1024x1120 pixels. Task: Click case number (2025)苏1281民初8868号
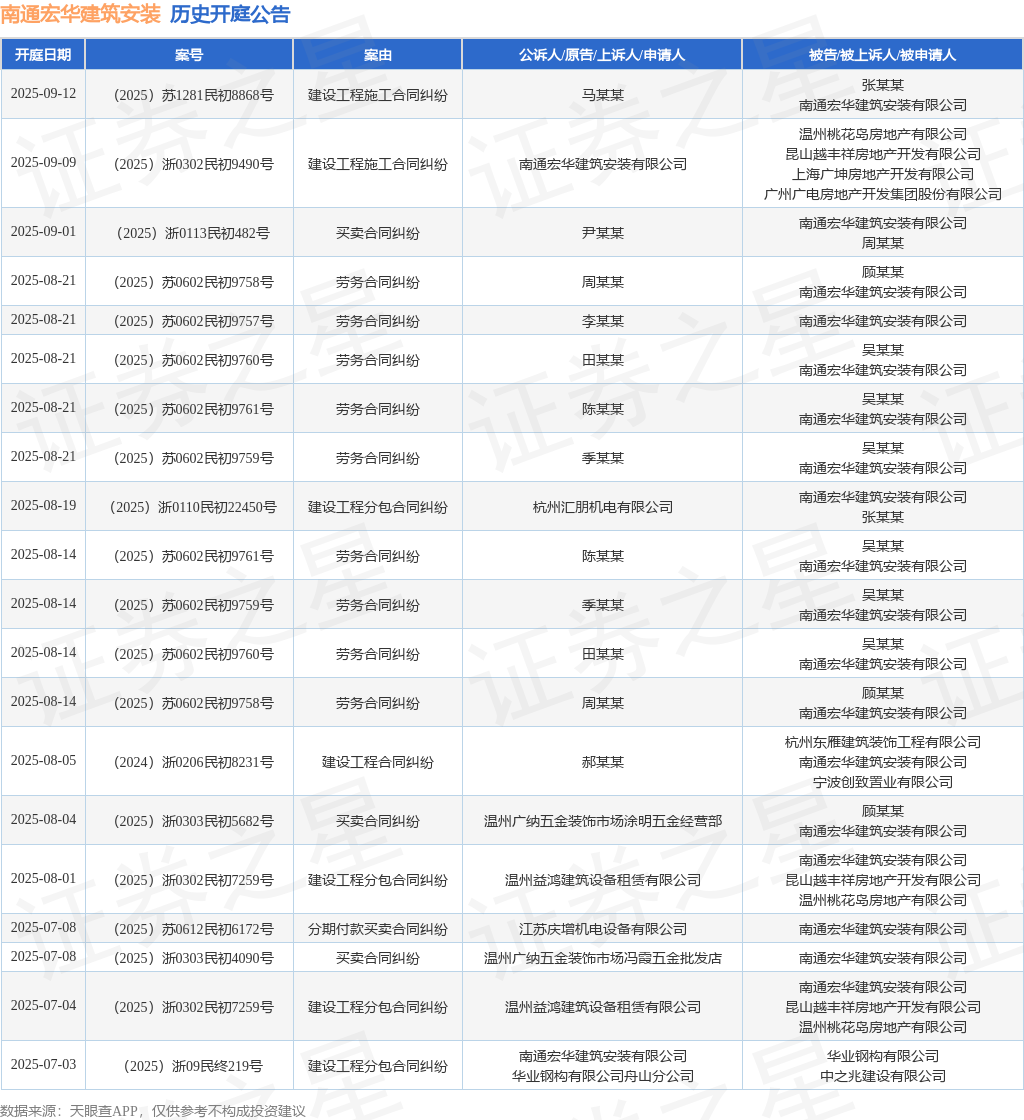tap(194, 95)
